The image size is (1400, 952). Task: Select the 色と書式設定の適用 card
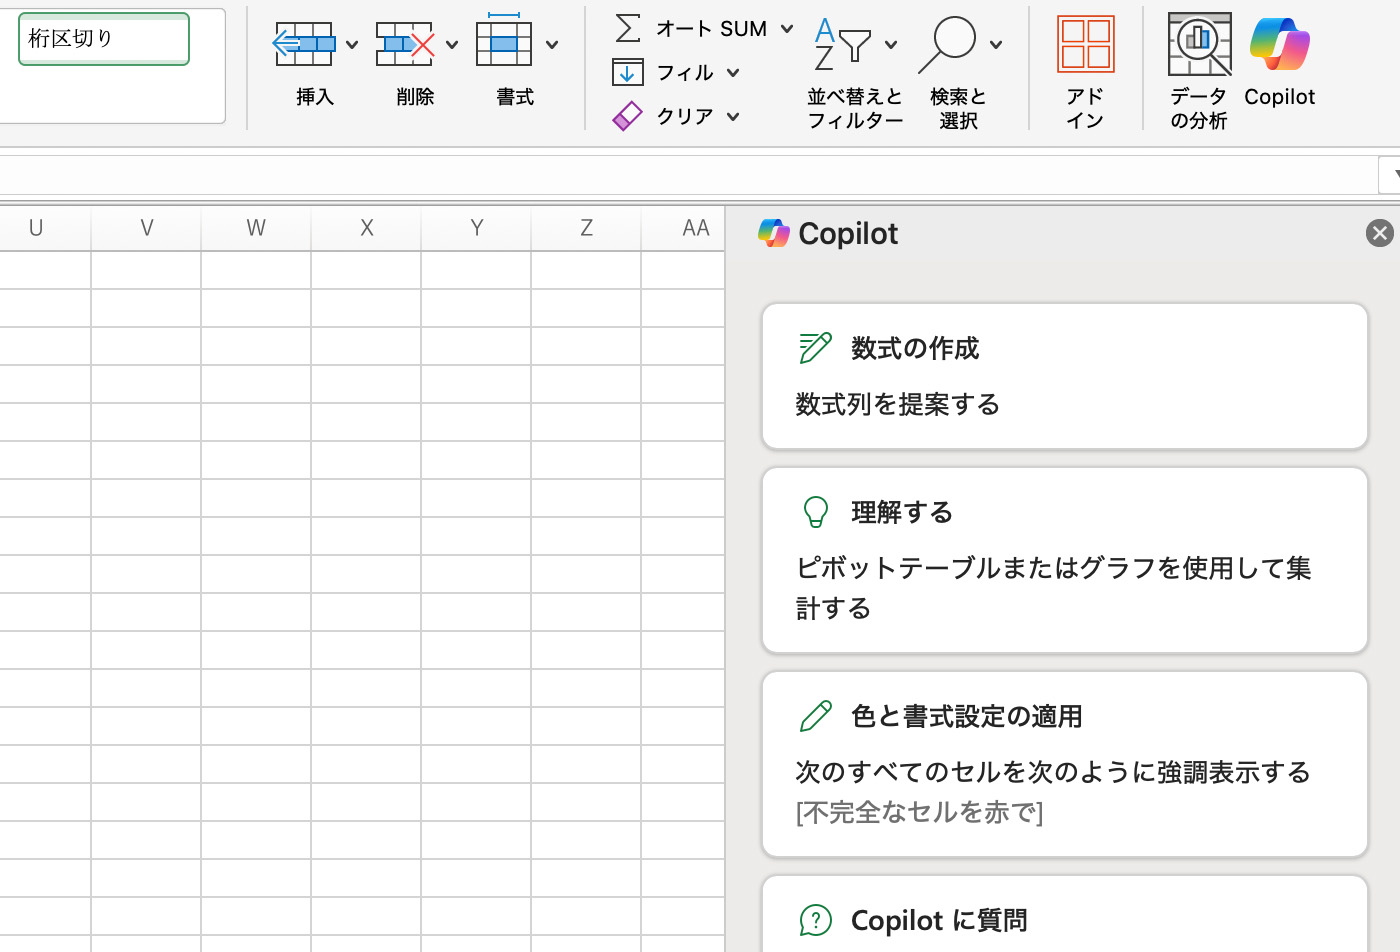pos(1064,764)
